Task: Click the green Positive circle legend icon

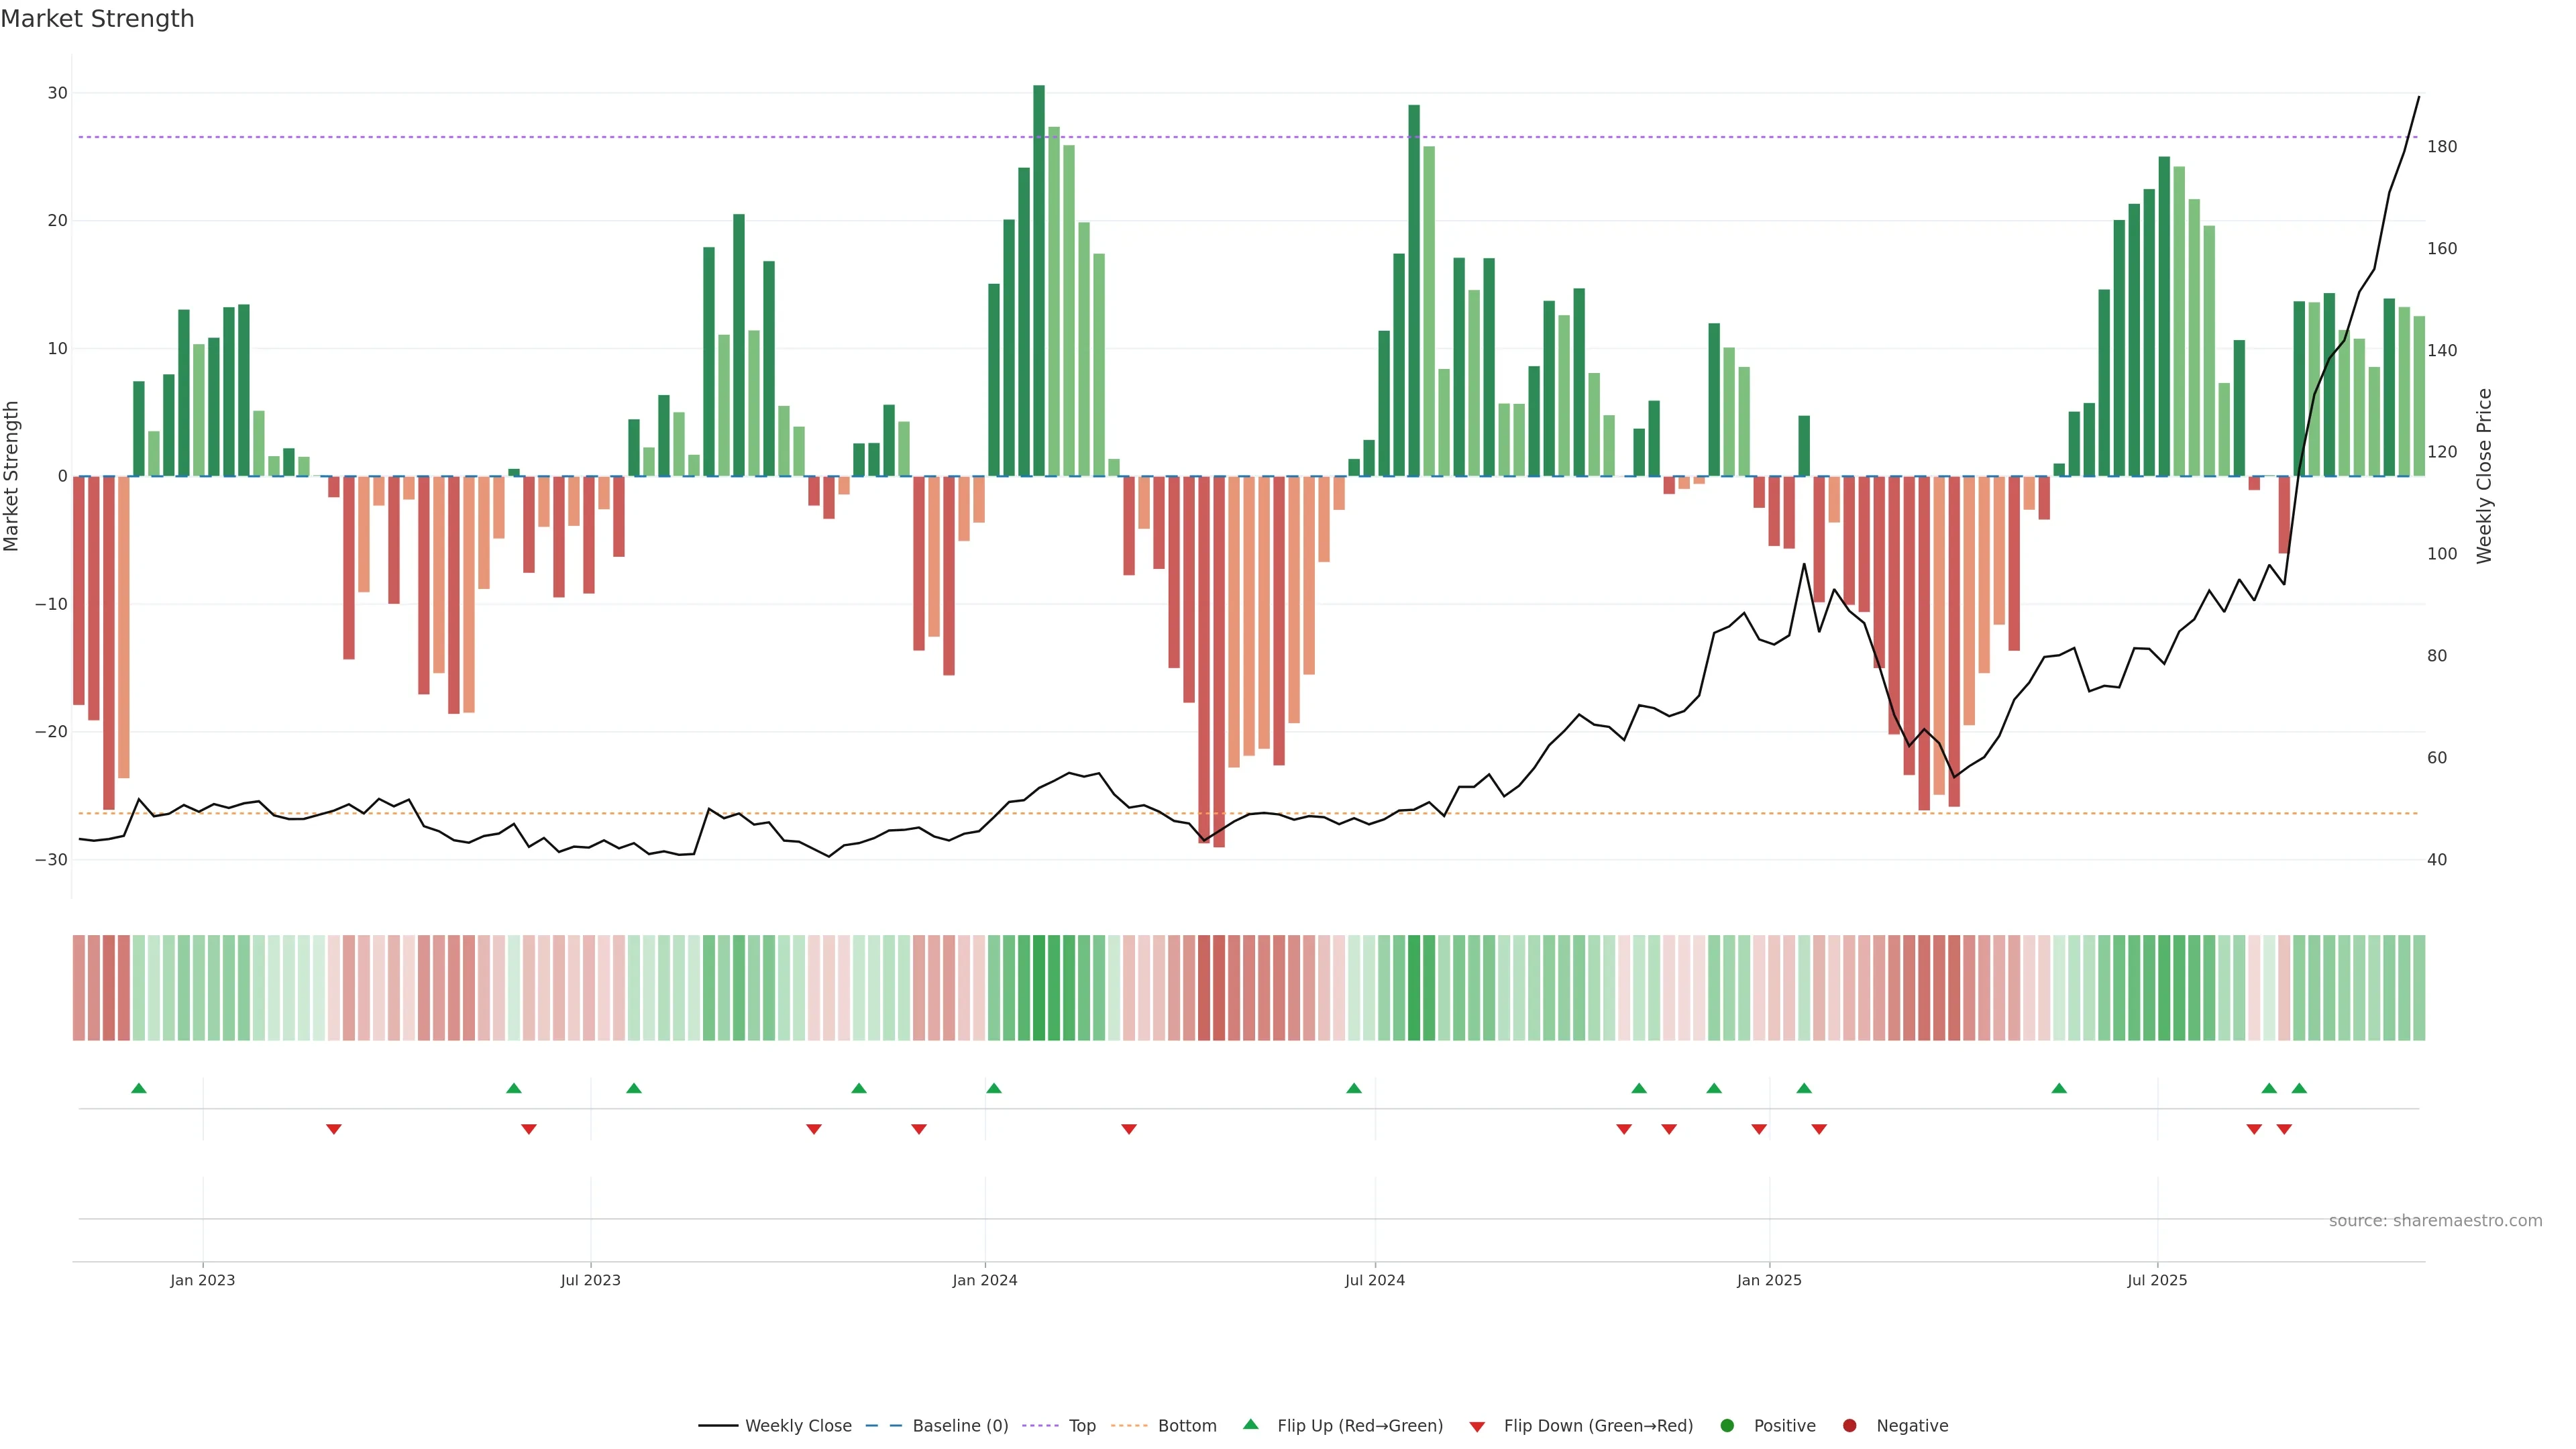Action: point(1727,1426)
